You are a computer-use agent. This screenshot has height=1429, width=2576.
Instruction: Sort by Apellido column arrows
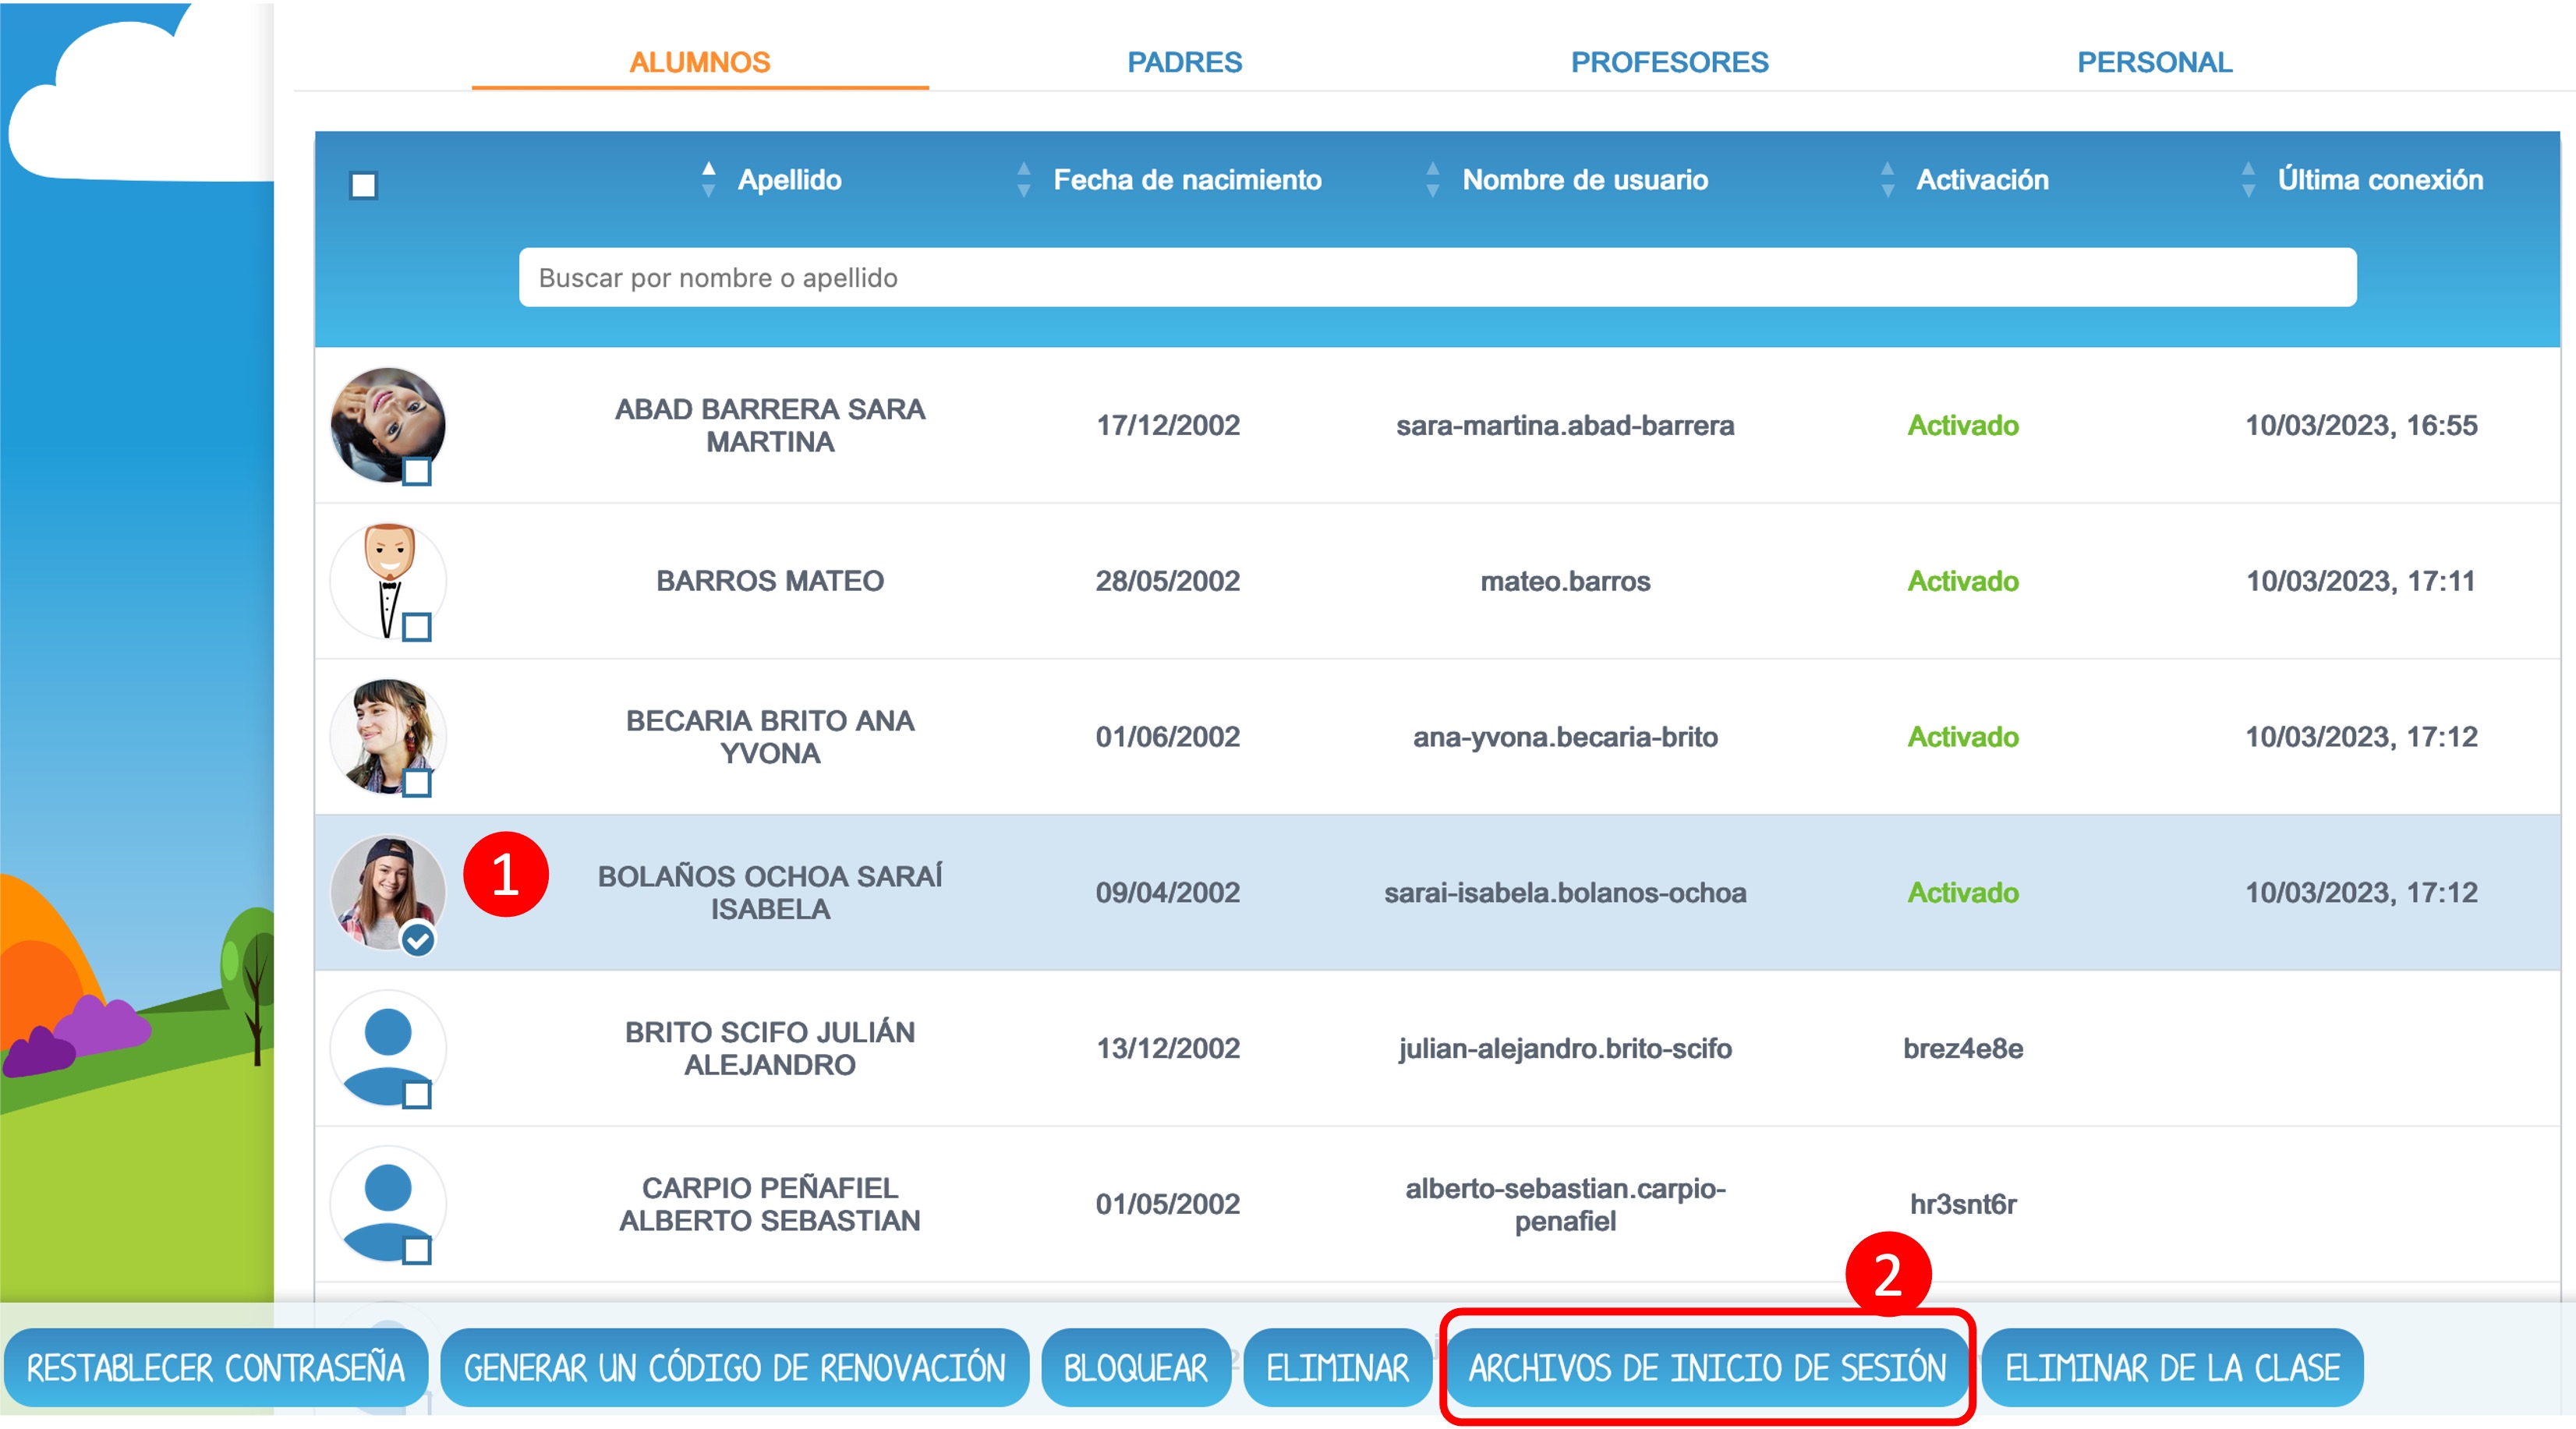pyautogui.click(x=708, y=179)
